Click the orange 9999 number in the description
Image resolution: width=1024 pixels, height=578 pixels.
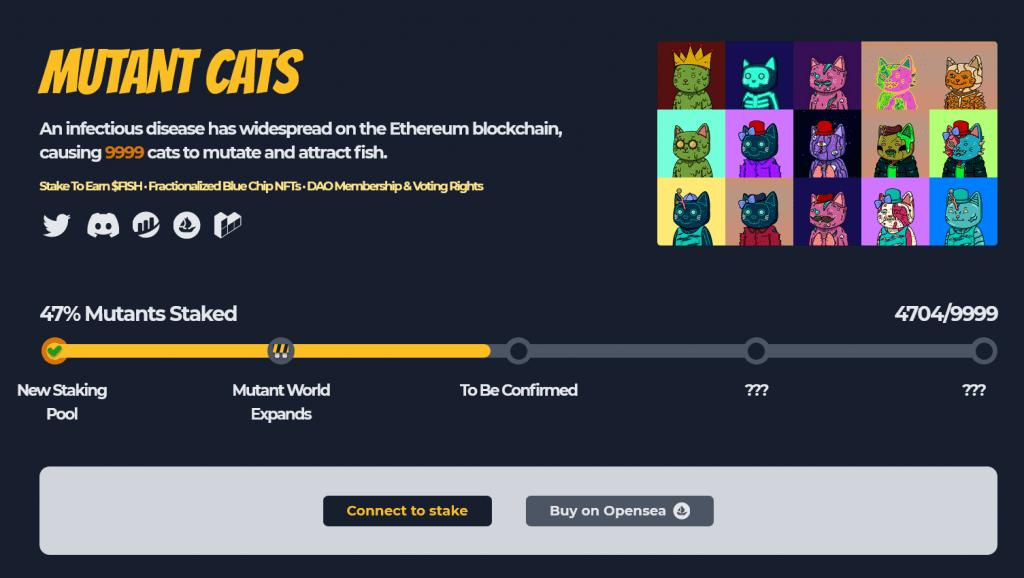tap(124, 153)
